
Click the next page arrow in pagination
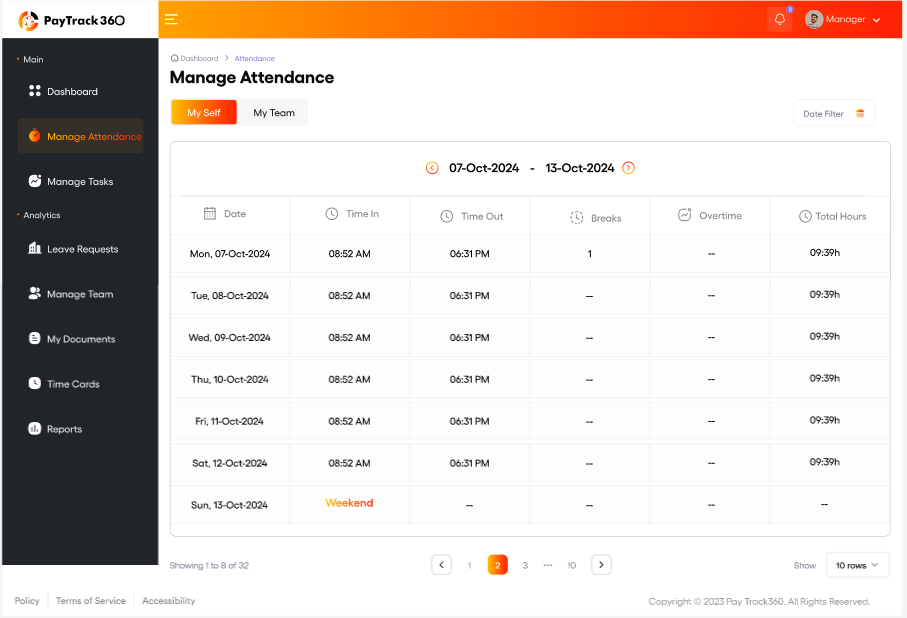click(x=601, y=565)
